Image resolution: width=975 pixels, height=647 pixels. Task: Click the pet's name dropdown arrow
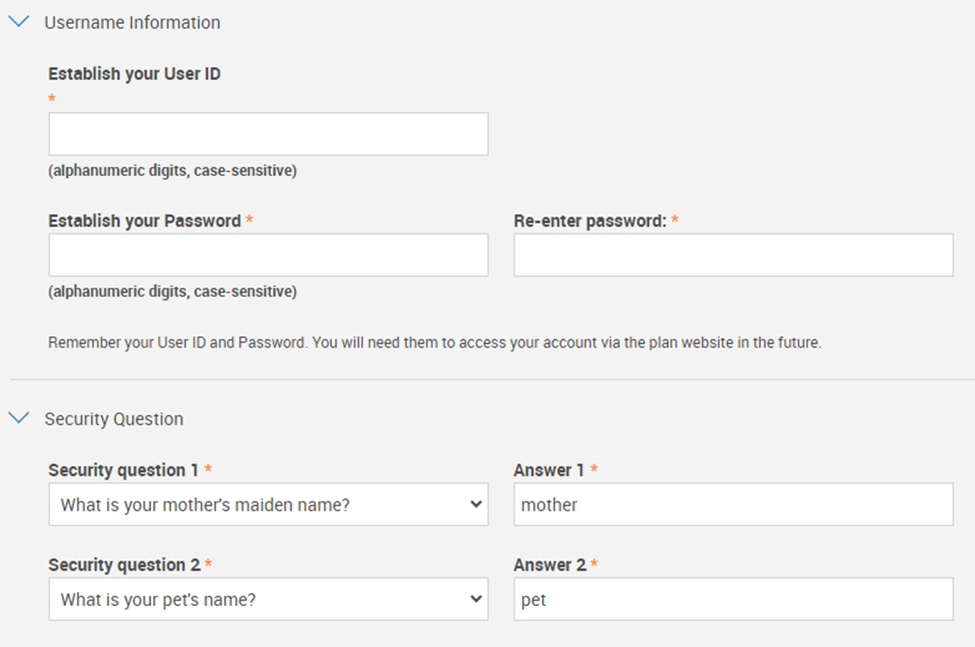pos(476,600)
